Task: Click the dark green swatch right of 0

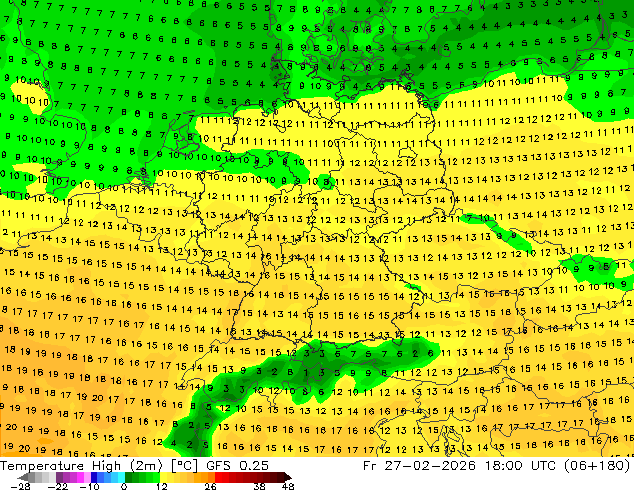Action: point(129,477)
